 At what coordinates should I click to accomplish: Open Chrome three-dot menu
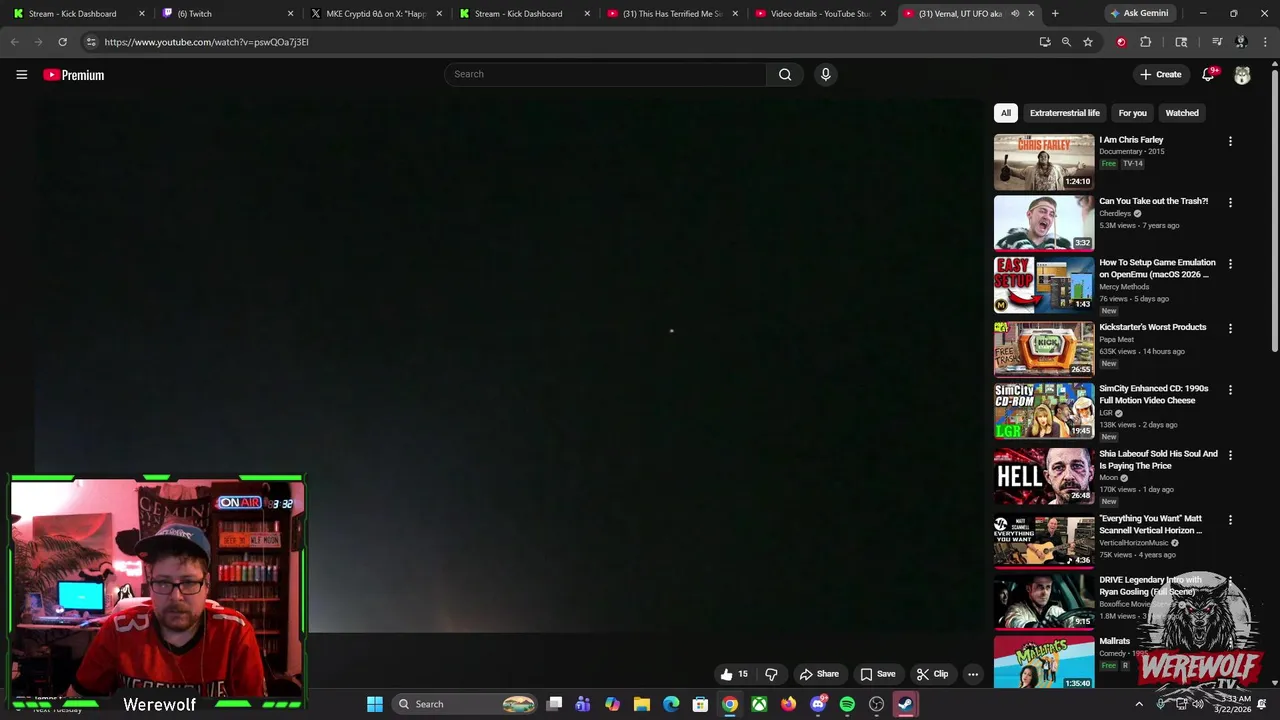[x=1265, y=42]
